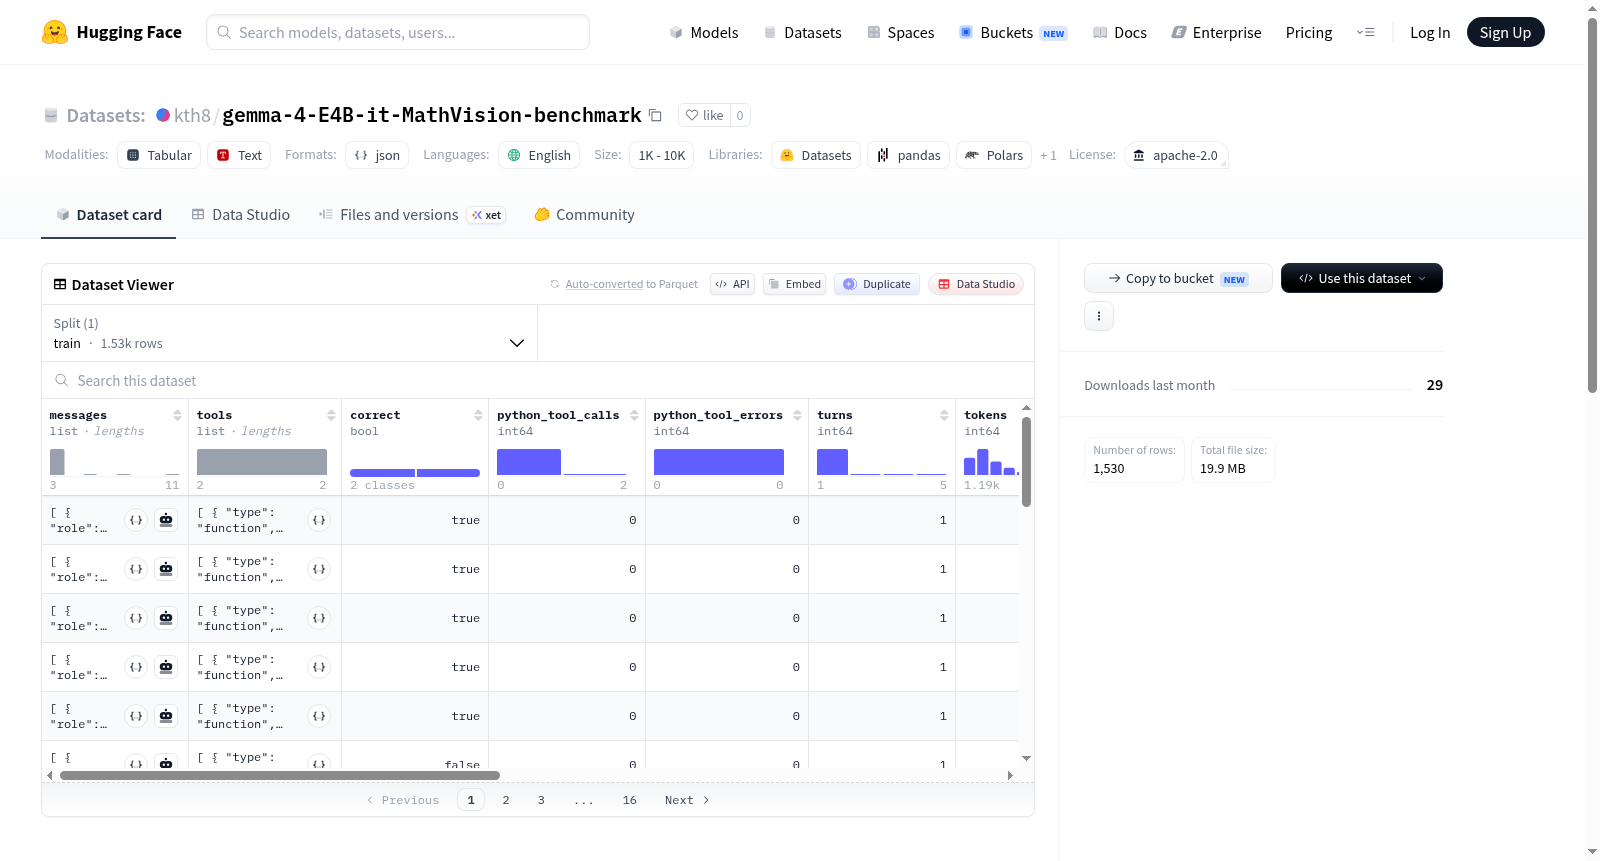
Task: Expand the Split train dropdown
Action: point(290,333)
